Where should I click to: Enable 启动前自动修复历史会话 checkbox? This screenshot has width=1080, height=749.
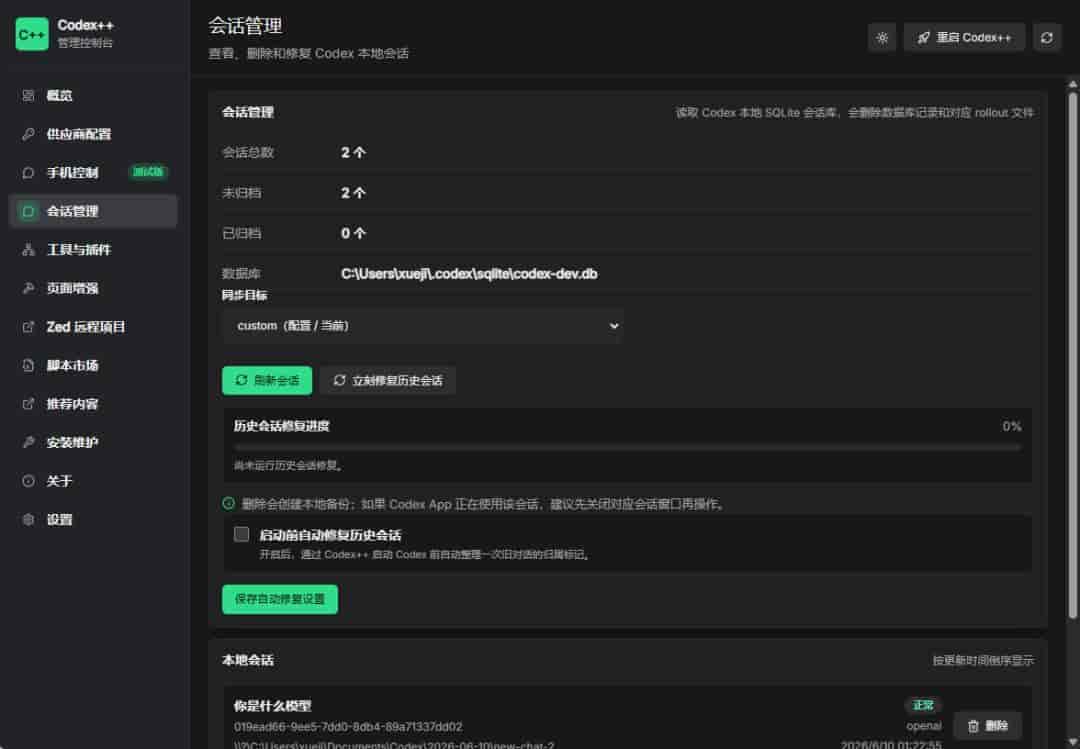coord(241,534)
